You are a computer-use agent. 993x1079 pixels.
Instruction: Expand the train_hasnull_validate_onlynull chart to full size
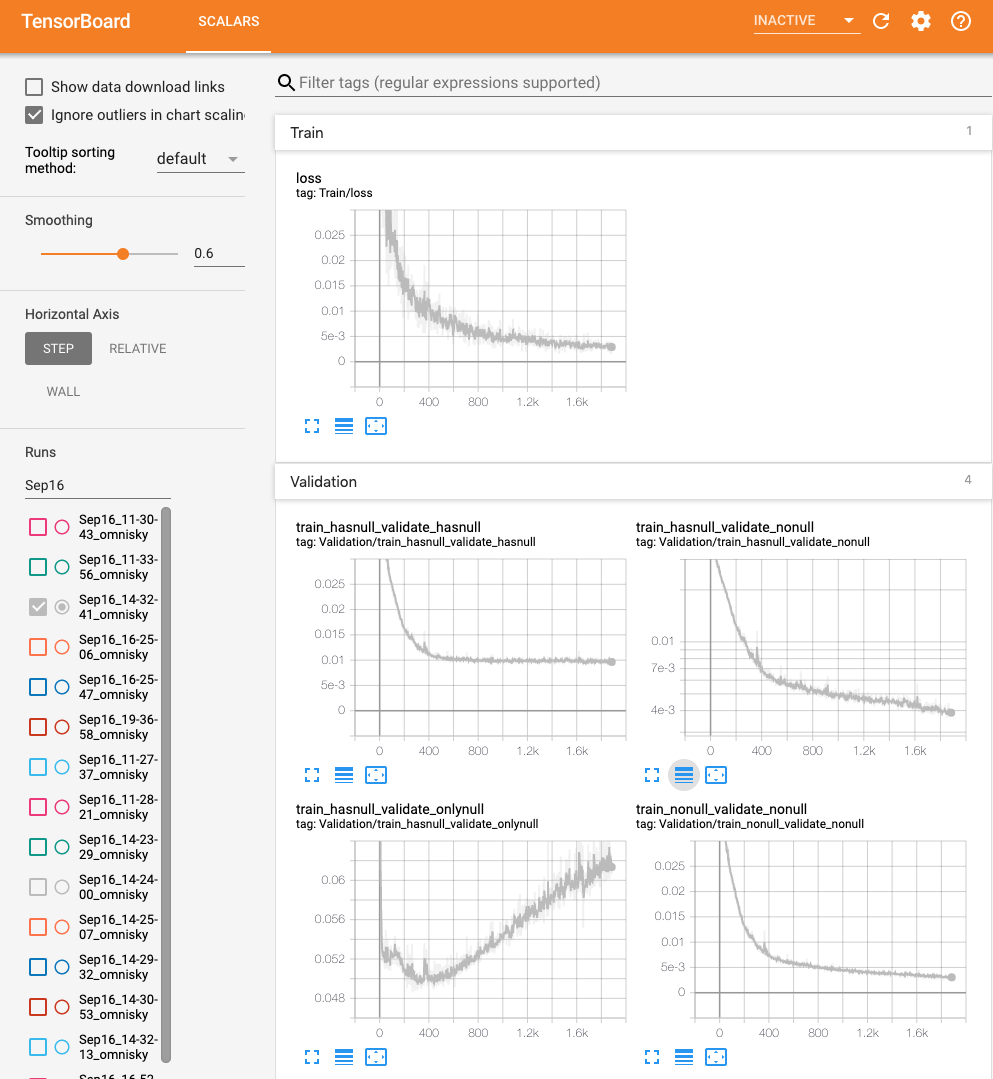coord(312,1057)
